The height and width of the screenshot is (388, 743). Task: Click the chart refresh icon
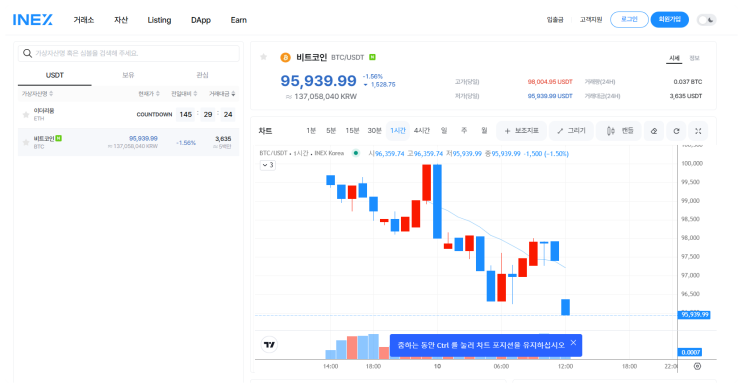pyautogui.click(x=676, y=131)
